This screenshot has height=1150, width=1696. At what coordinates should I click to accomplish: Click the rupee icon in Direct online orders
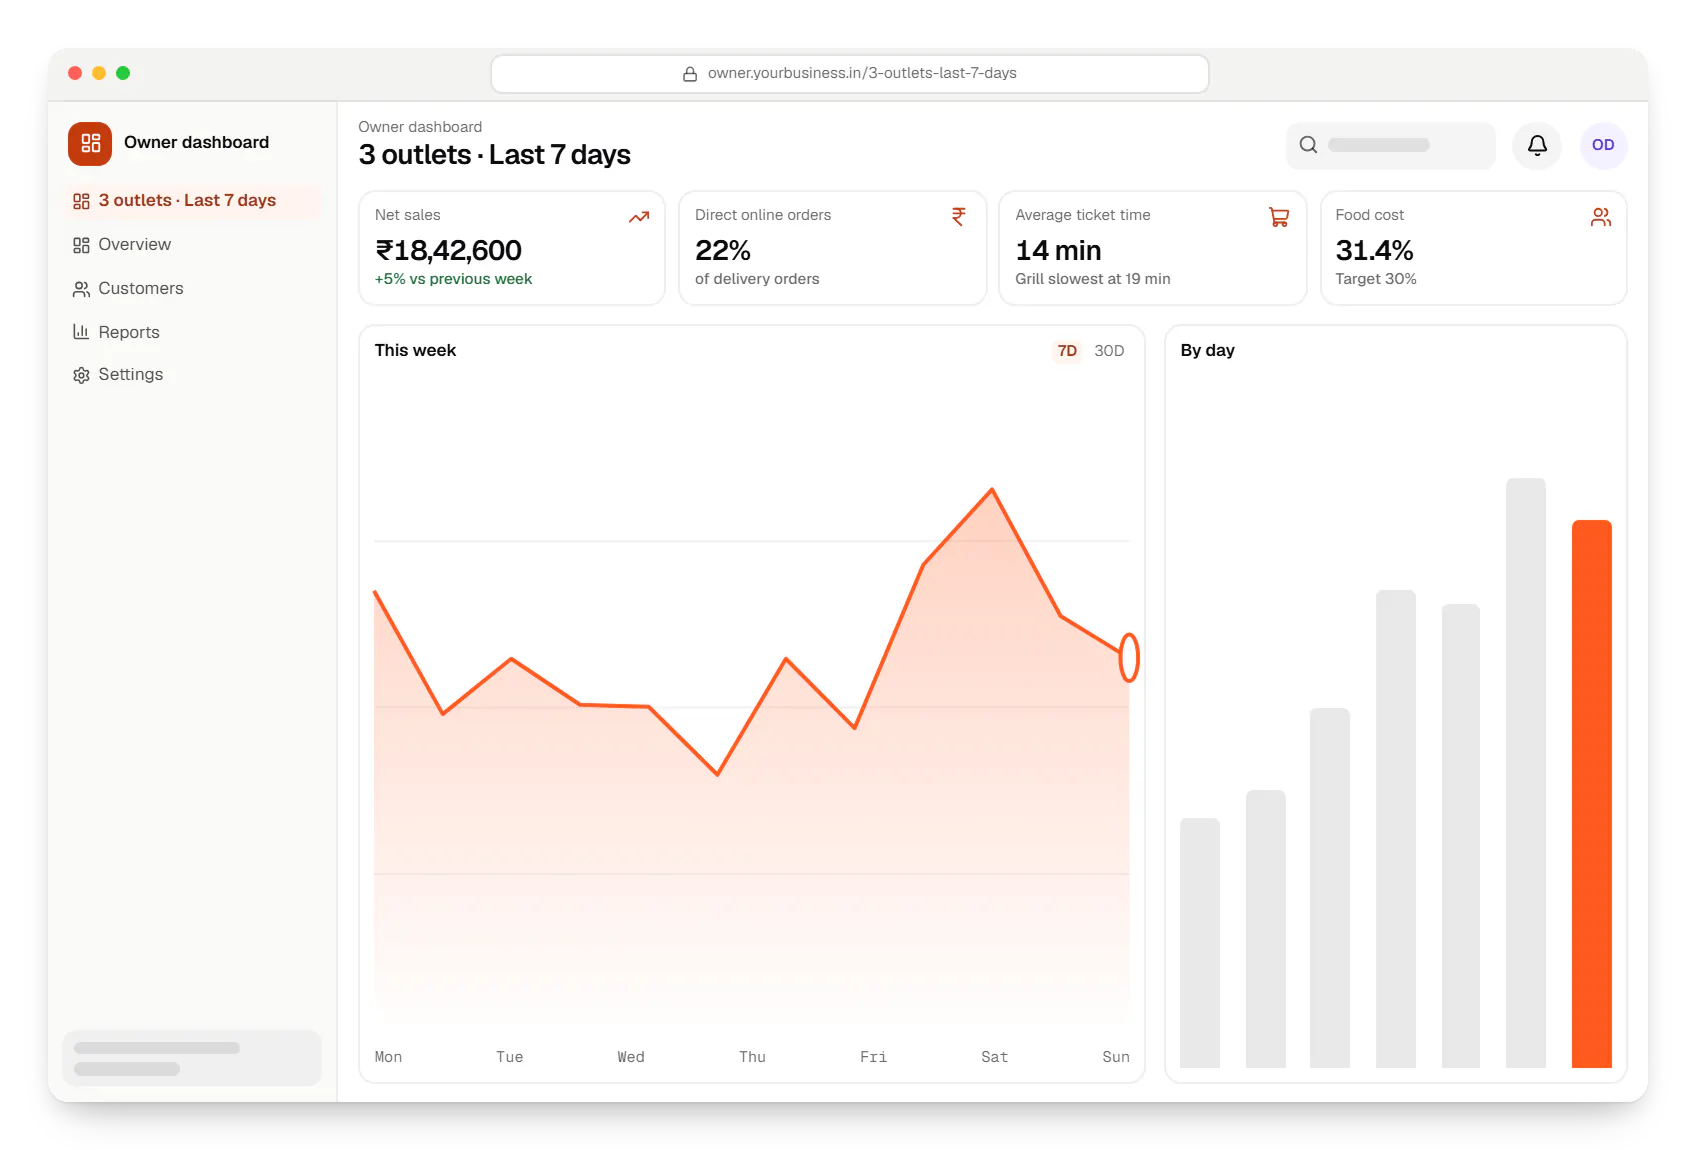(959, 217)
